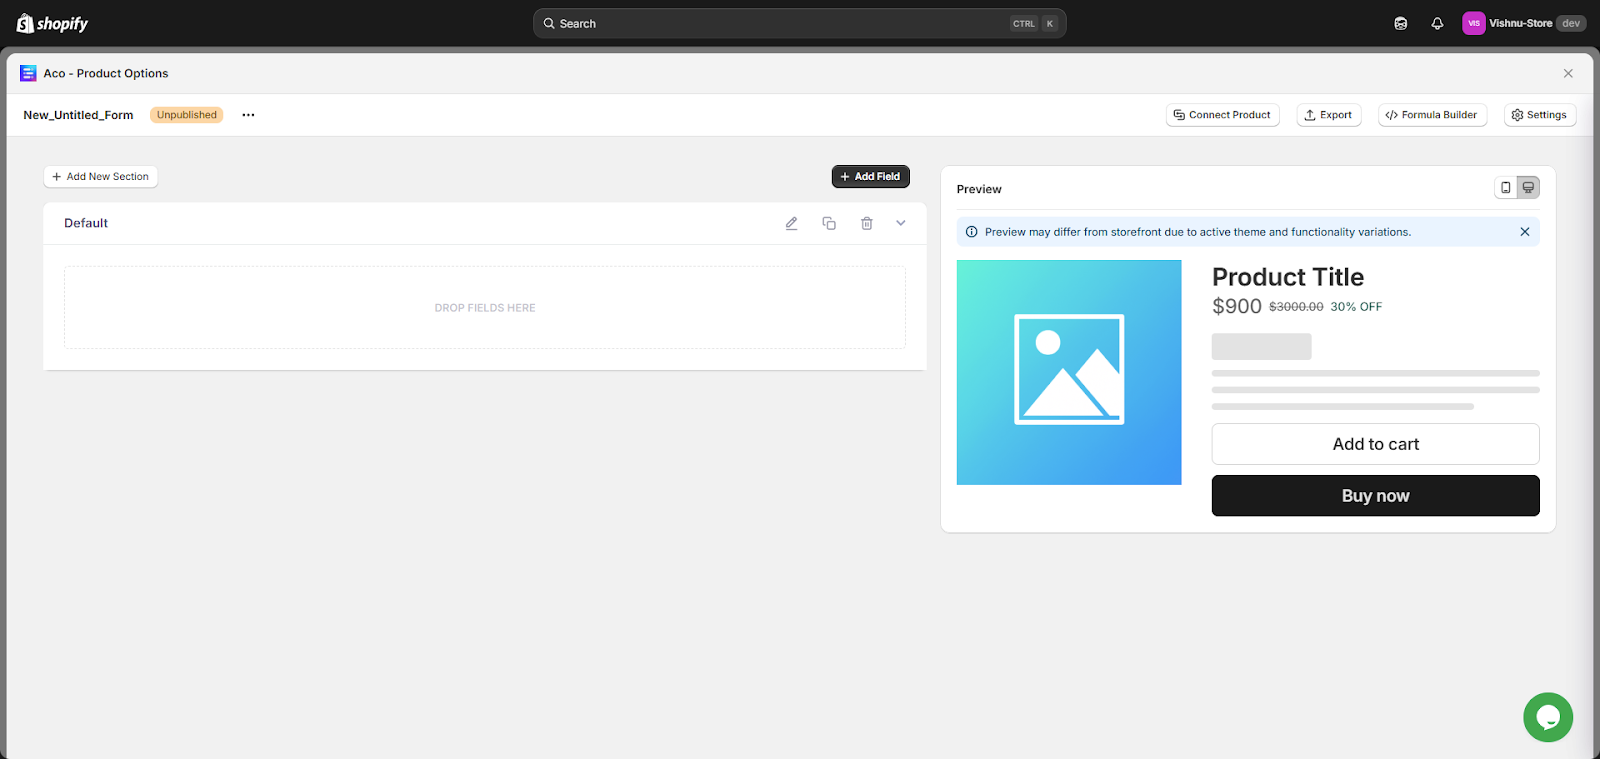
Task: Click the Connect Product button
Action: [1222, 115]
